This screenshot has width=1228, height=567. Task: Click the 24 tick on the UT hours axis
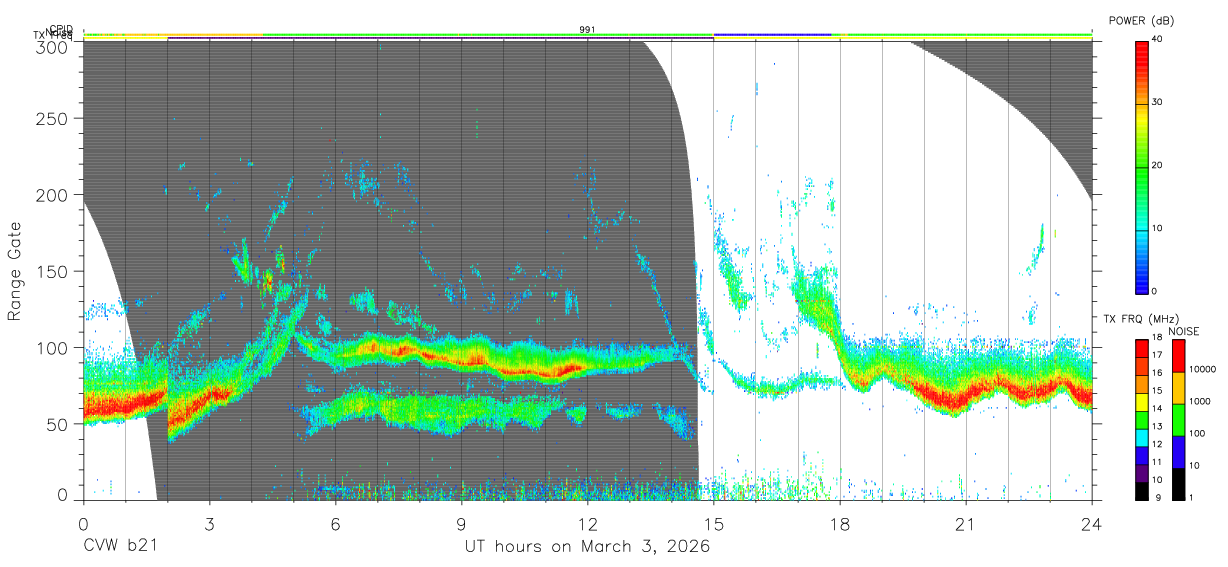point(1092,523)
